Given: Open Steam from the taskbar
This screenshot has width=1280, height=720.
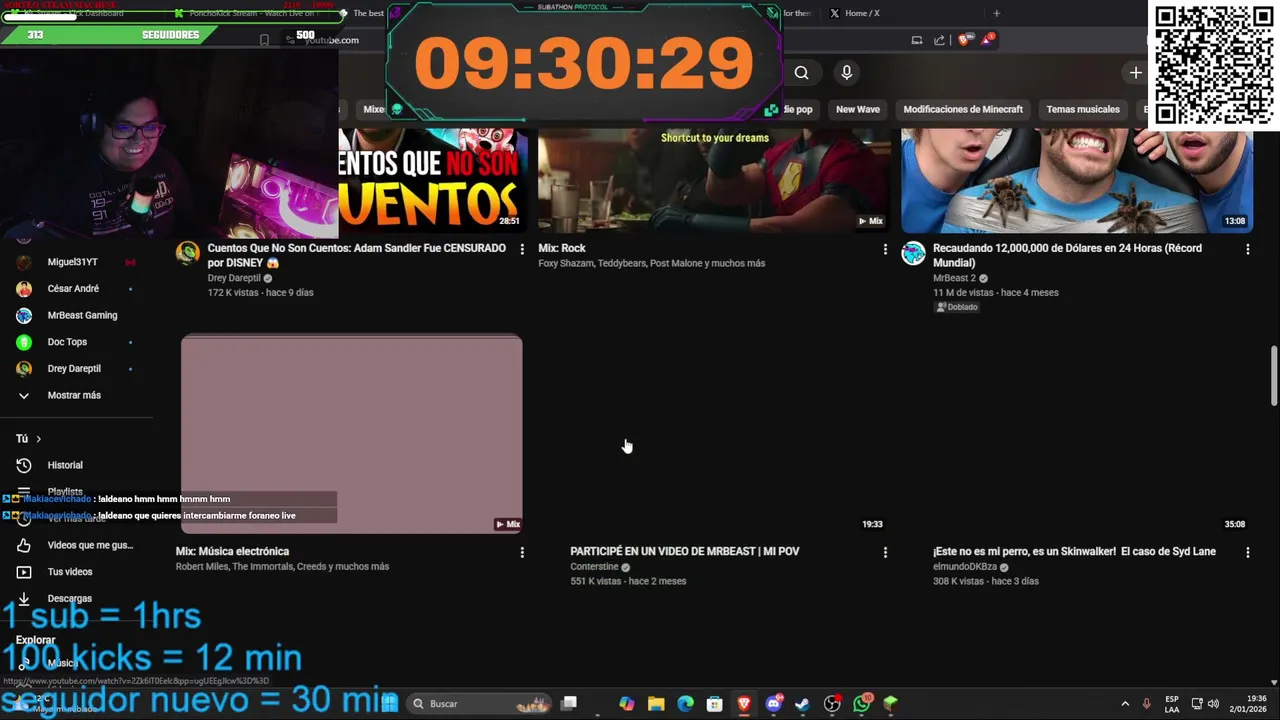Looking at the screenshot, I should point(802,704).
